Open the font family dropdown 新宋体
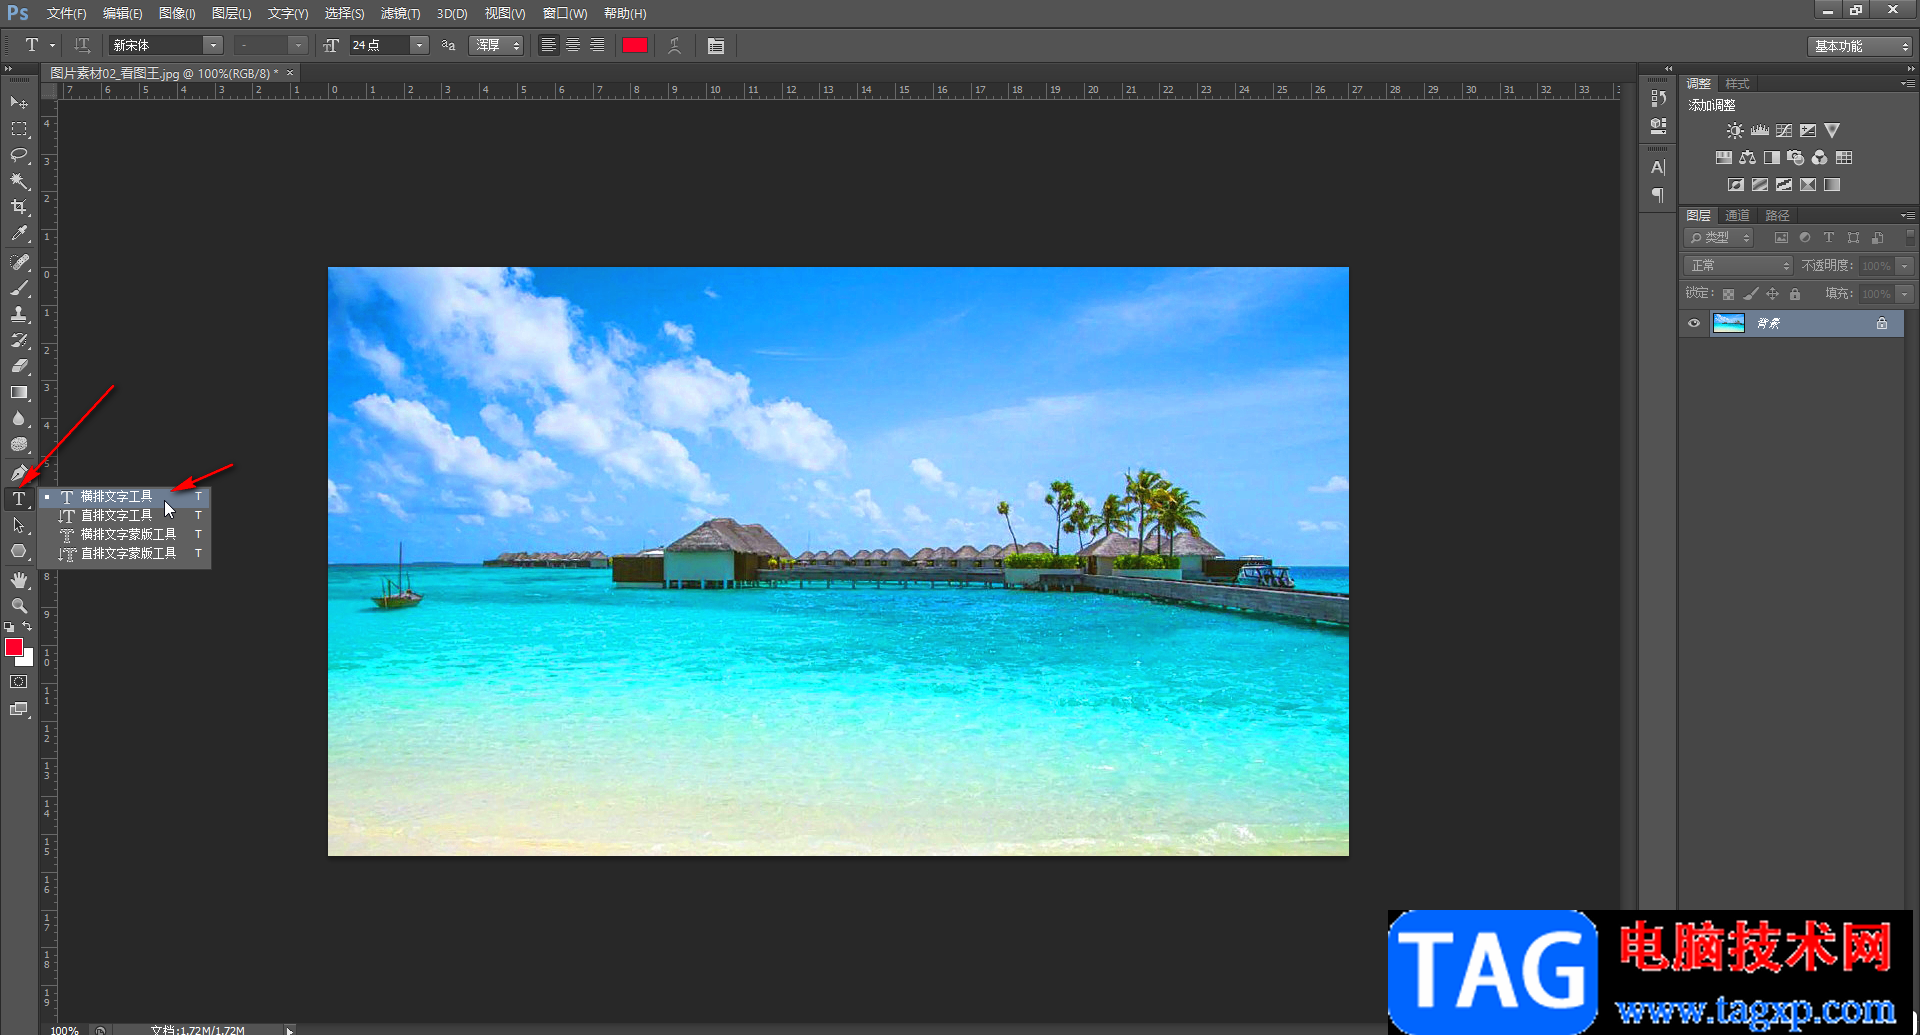The image size is (1920, 1035). click(166, 46)
